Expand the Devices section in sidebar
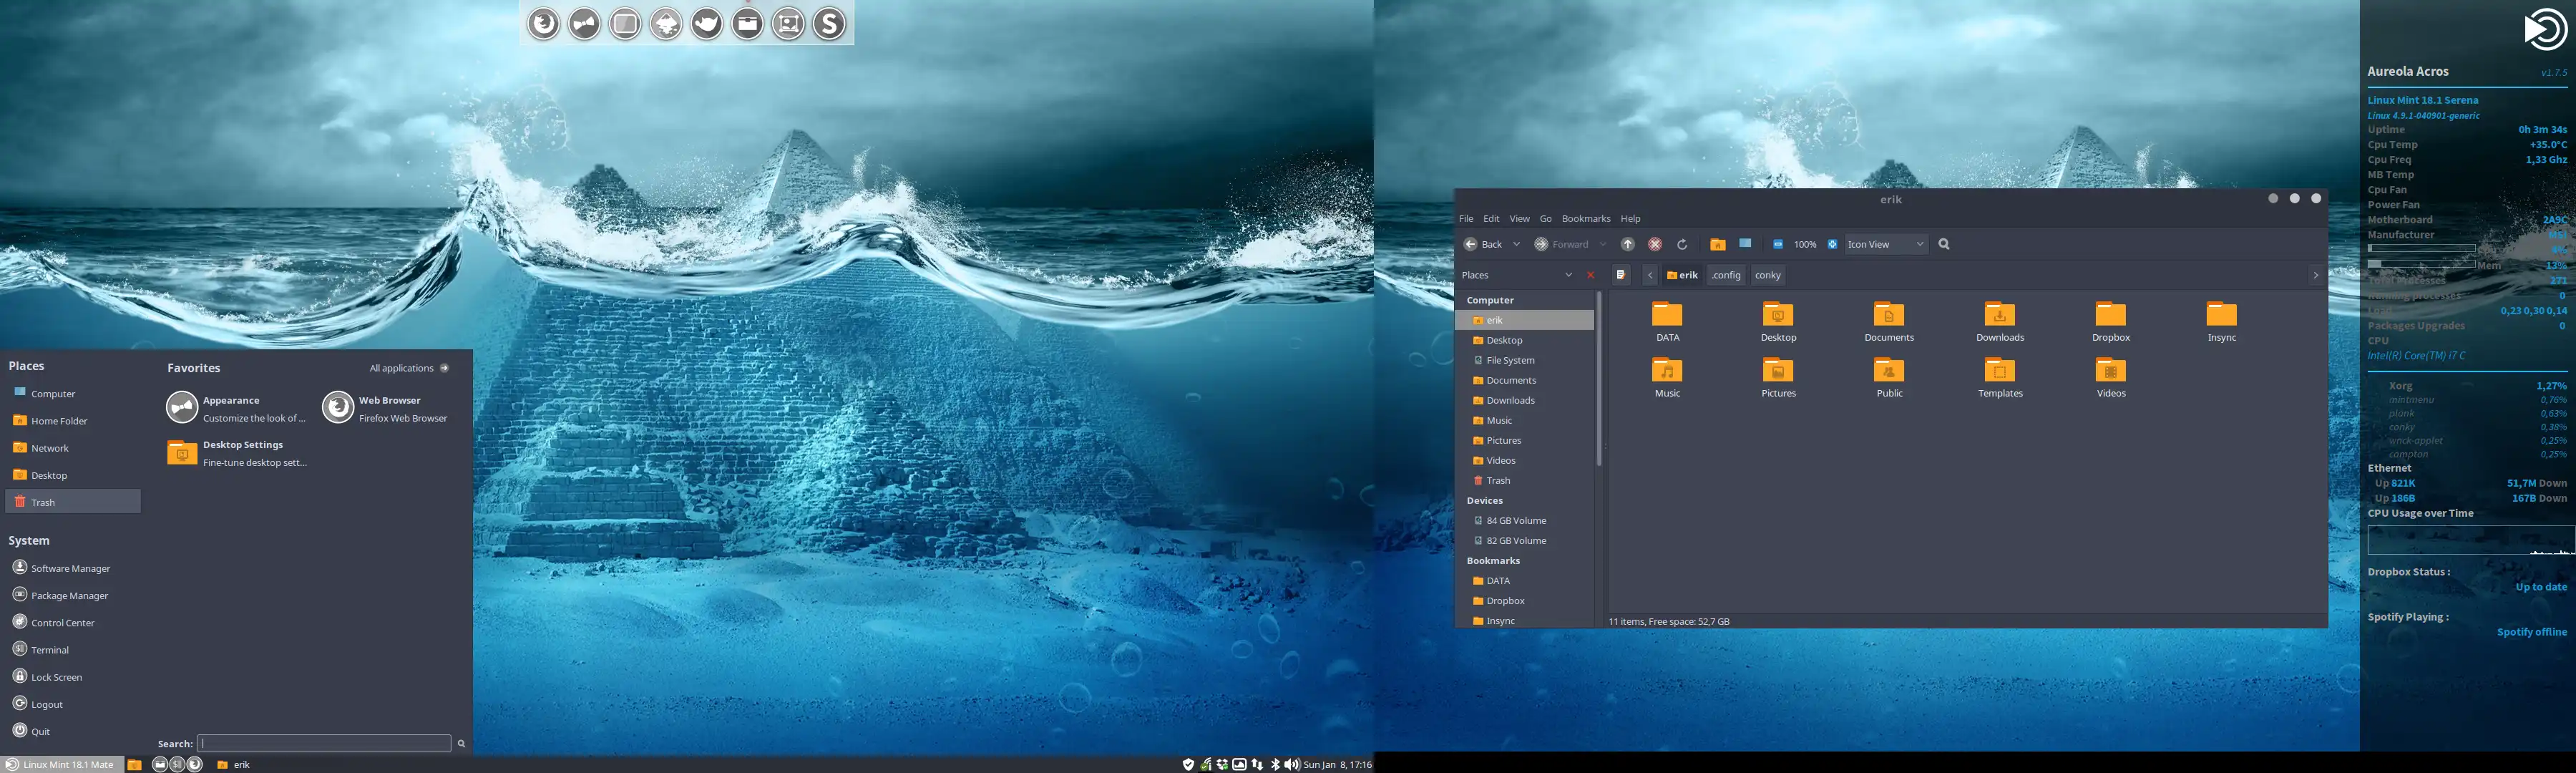2576x773 pixels. click(1487, 500)
